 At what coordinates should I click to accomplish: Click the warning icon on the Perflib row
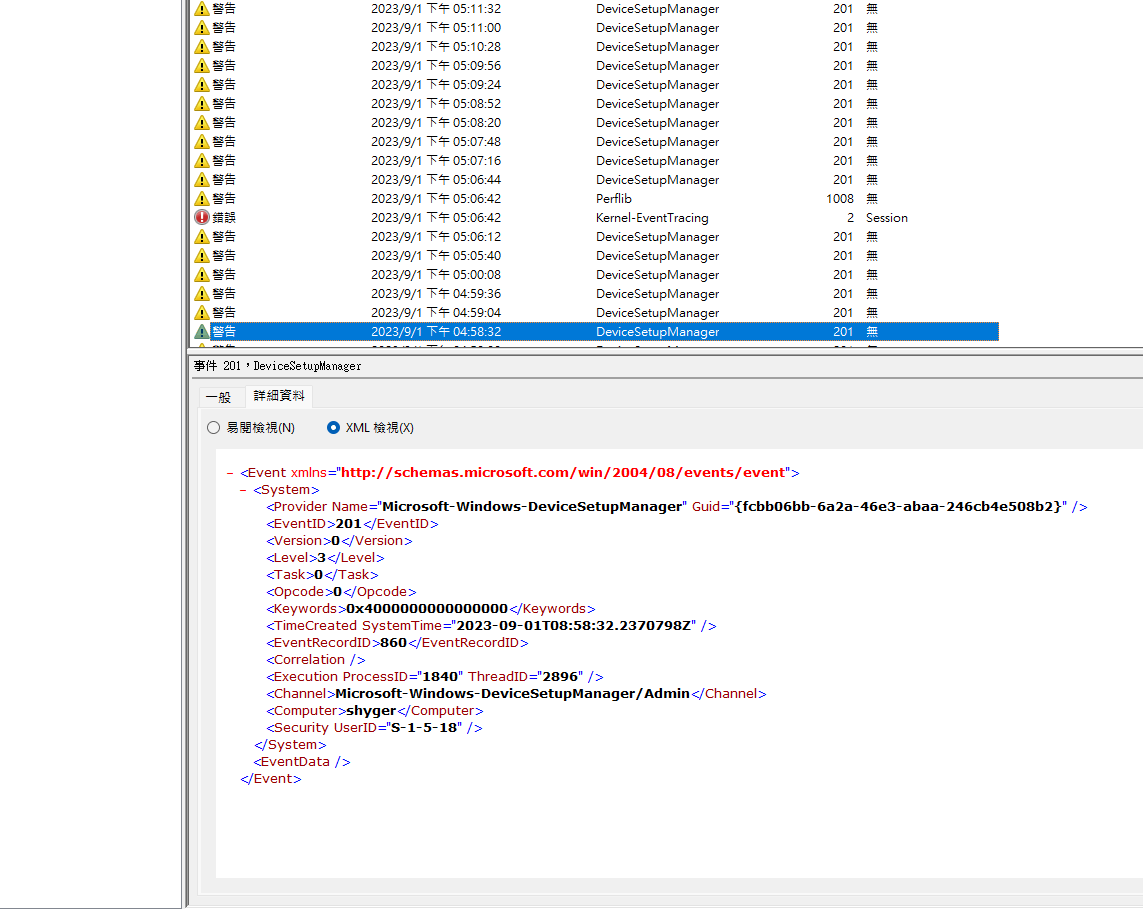tap(202, 198)
